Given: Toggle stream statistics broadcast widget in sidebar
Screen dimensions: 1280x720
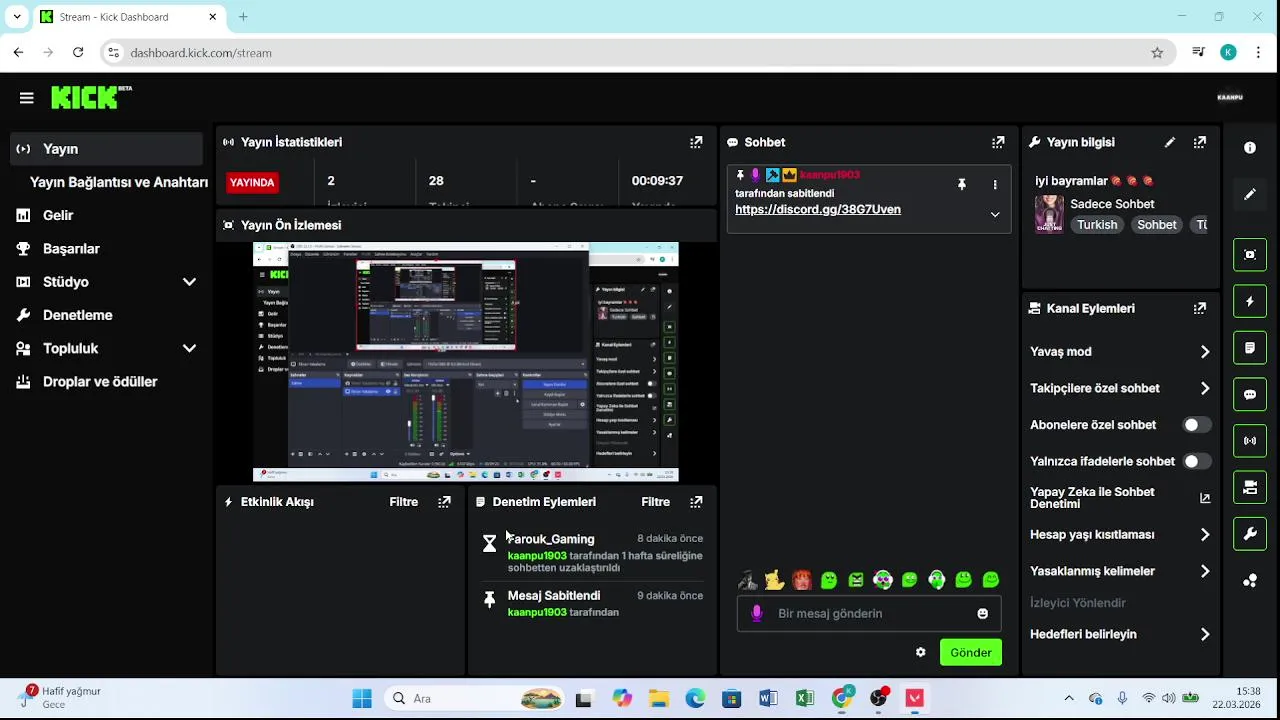Looking at the screenshot, I should 1250,440.
